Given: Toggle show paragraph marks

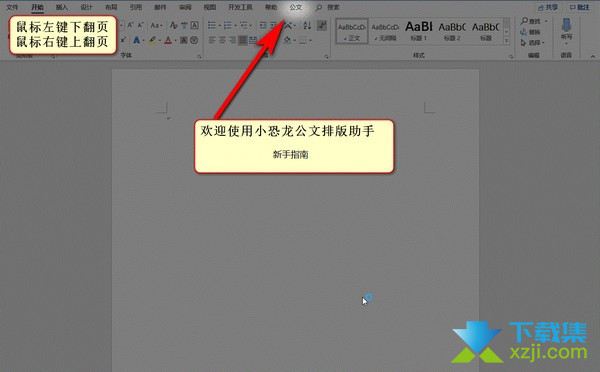Looking at the screenshot, I should click(322, 25).
